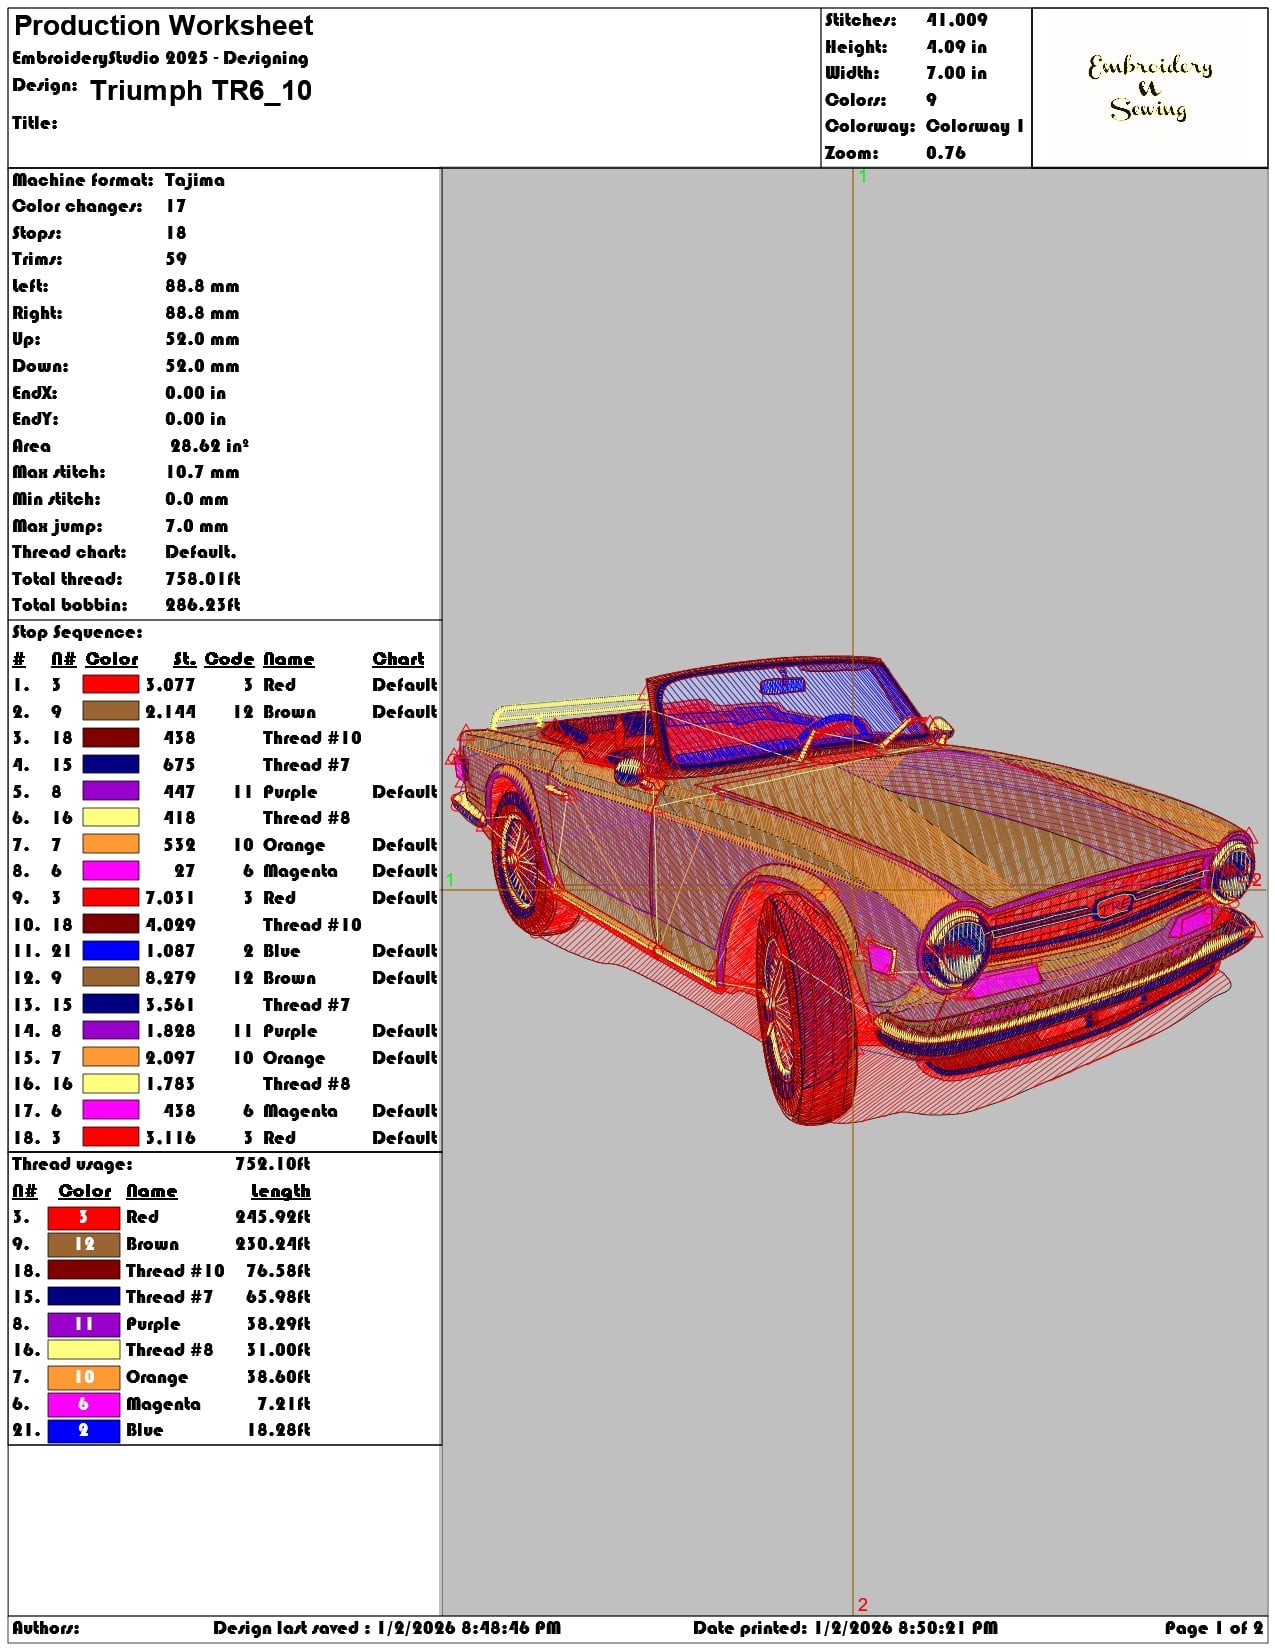Click 'Default' chart entry in stop row 17
Viewport: 1275px width, 1650px height.
tap(405, 1111)
